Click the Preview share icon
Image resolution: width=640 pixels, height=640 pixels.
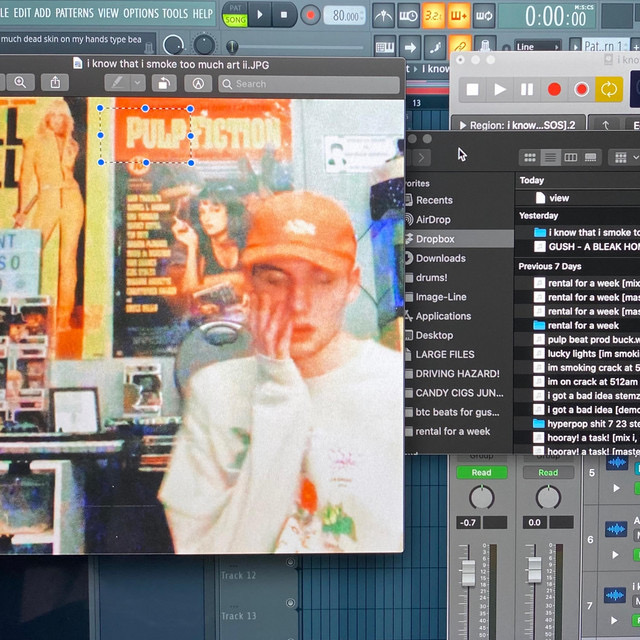(55, 83)
